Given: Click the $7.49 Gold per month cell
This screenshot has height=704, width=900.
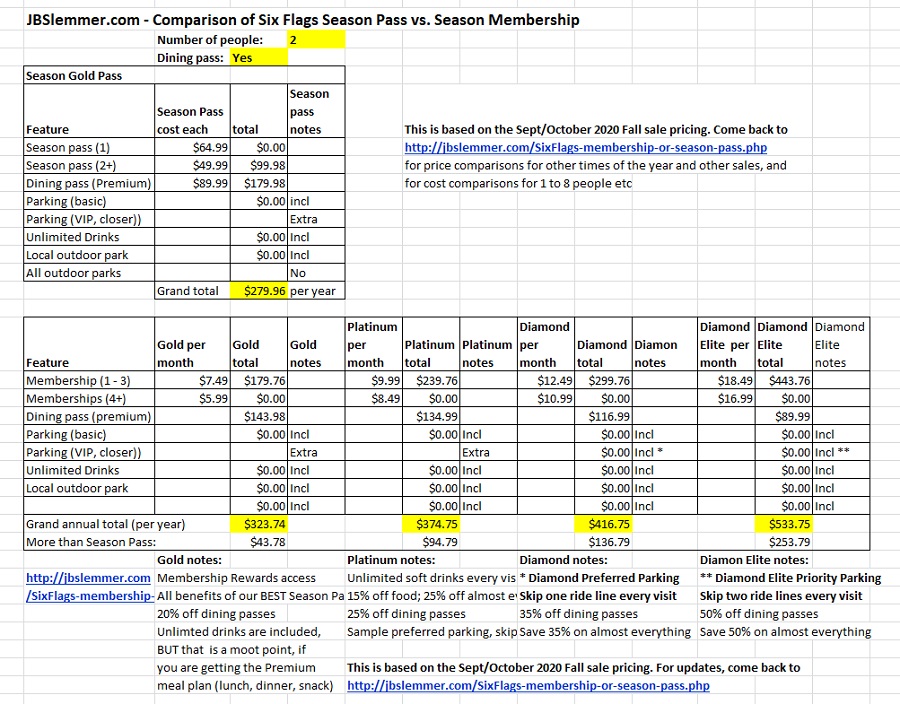Looking at the screenshot, I should pos(192,380).
